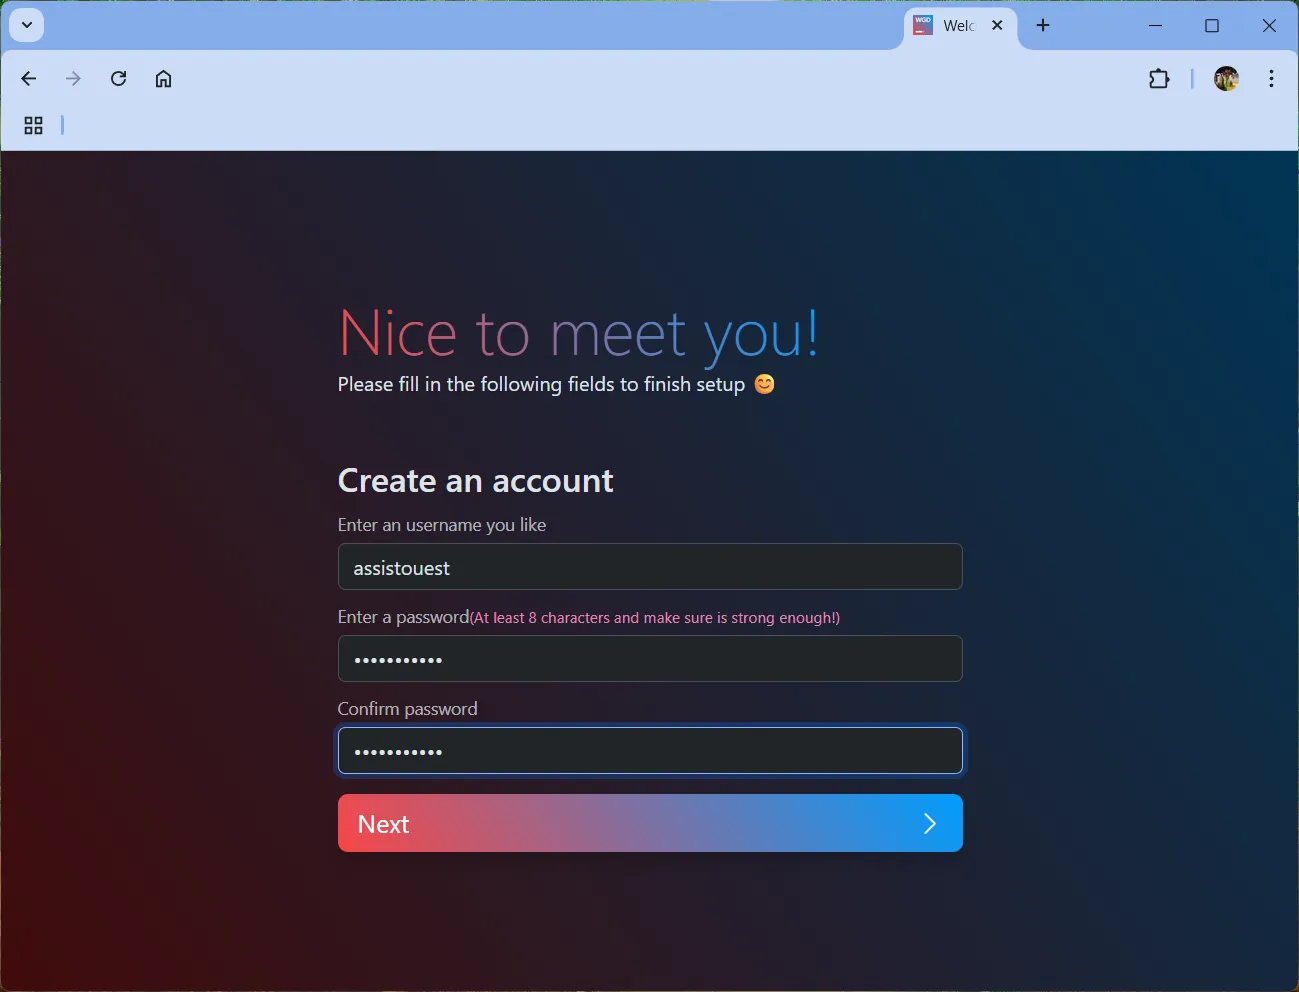1299x992 pixels.
Task: Go back to the previous page
Action: [x=29, y=79]
